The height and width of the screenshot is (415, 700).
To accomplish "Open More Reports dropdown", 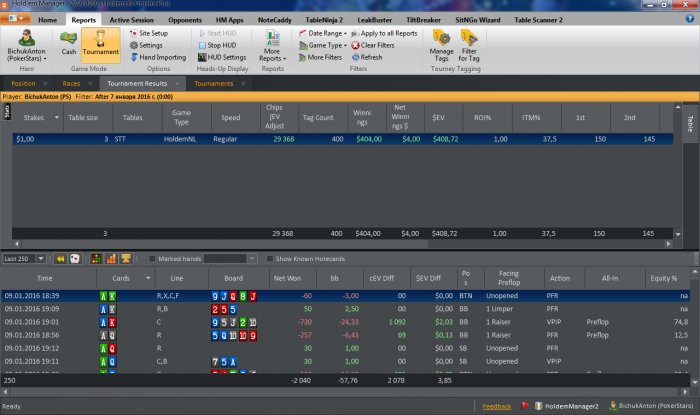I will 272,46.
